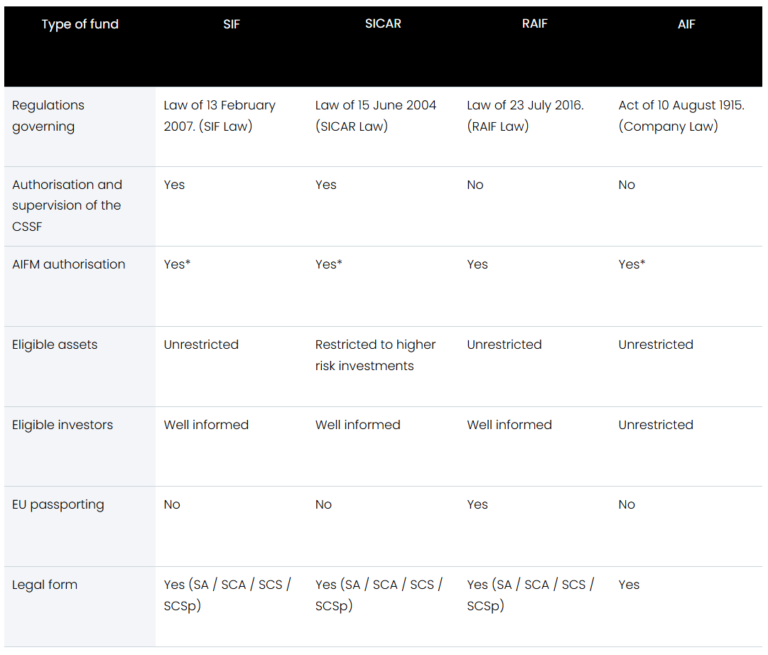The image size is (768, 655).
Task: Click the SIF column header
Action: [231, 24]
